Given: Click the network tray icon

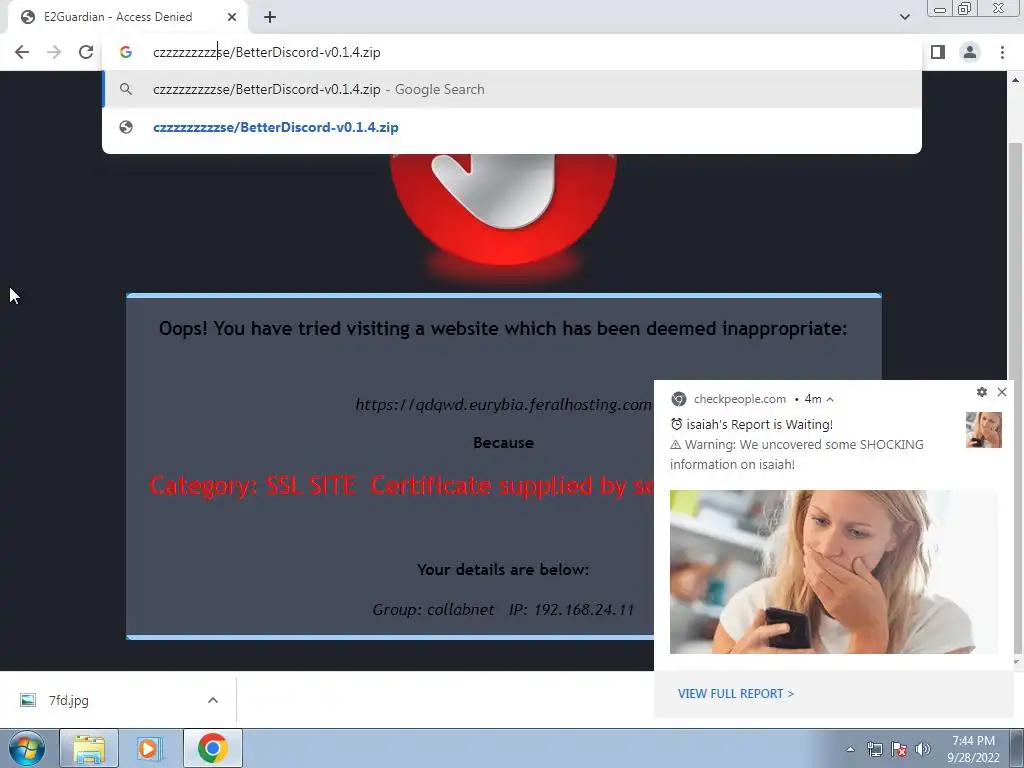Looking at the screenshot, I should pyautogui.click(x=874, y=749).
